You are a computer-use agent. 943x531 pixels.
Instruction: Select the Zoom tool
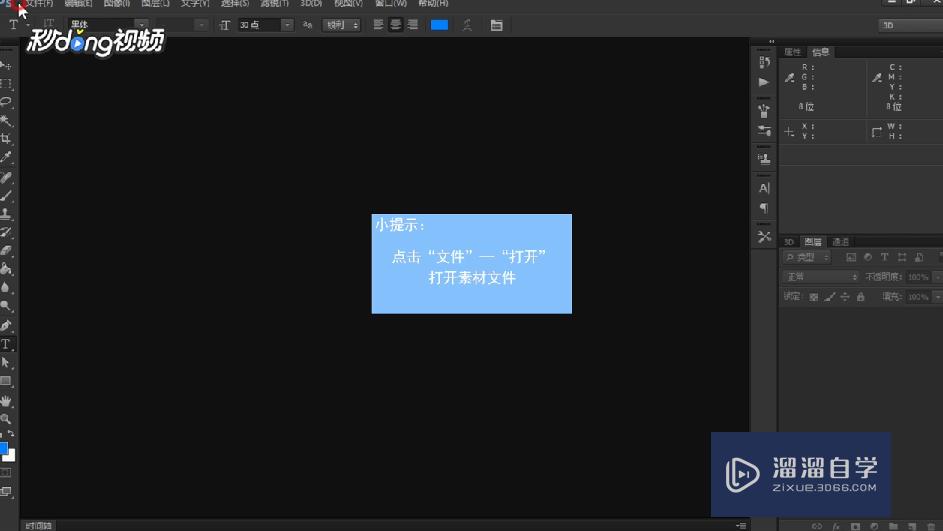[5, 419]
